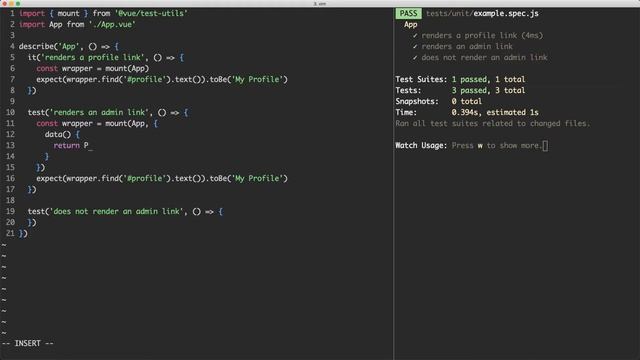
Task: Click the terminal window title bar text
Action: pyautogui.click(x=320, y=3)
